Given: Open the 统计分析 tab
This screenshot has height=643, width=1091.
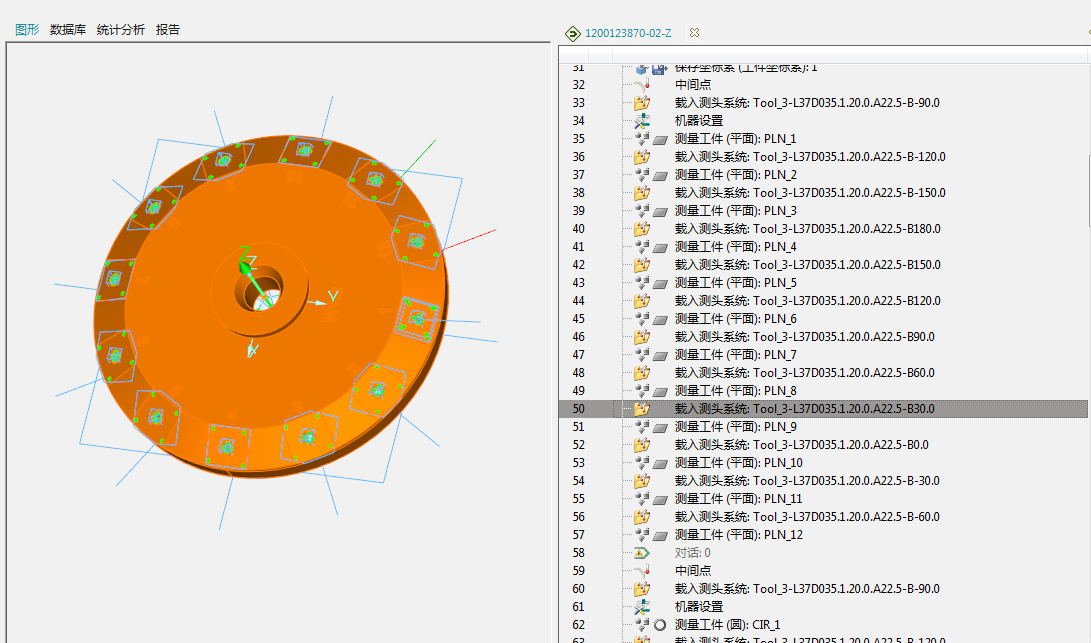Looking at the screenshot, I should coord(120,29).
